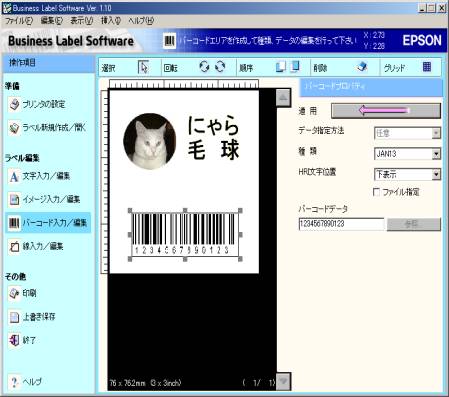
Task: Toggle the grid icon in toolbar
Action: [x=427, y=67]
